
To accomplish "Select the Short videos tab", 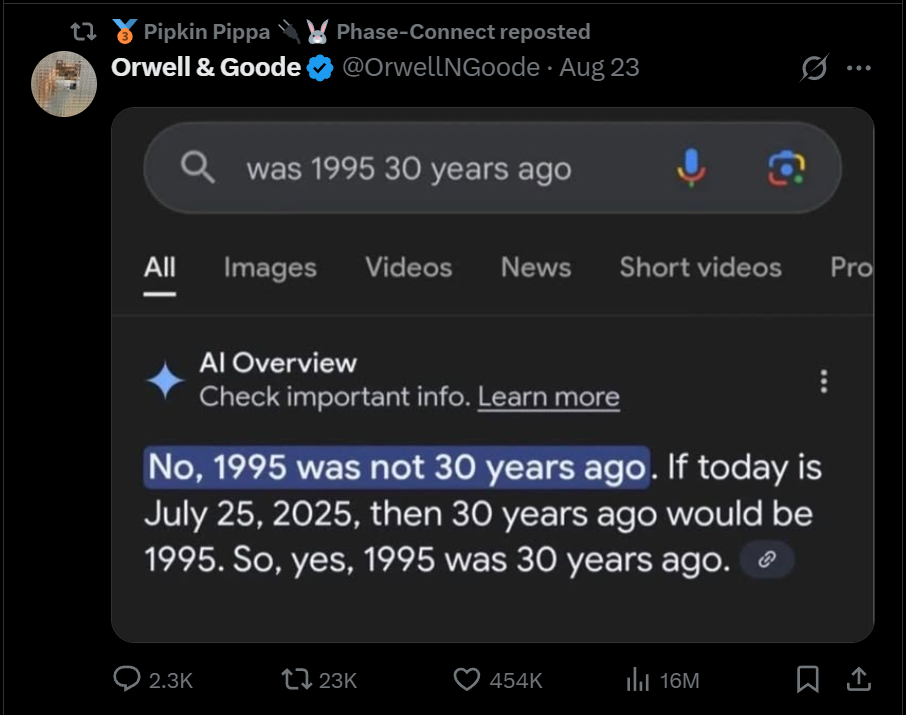I will 700,268.
